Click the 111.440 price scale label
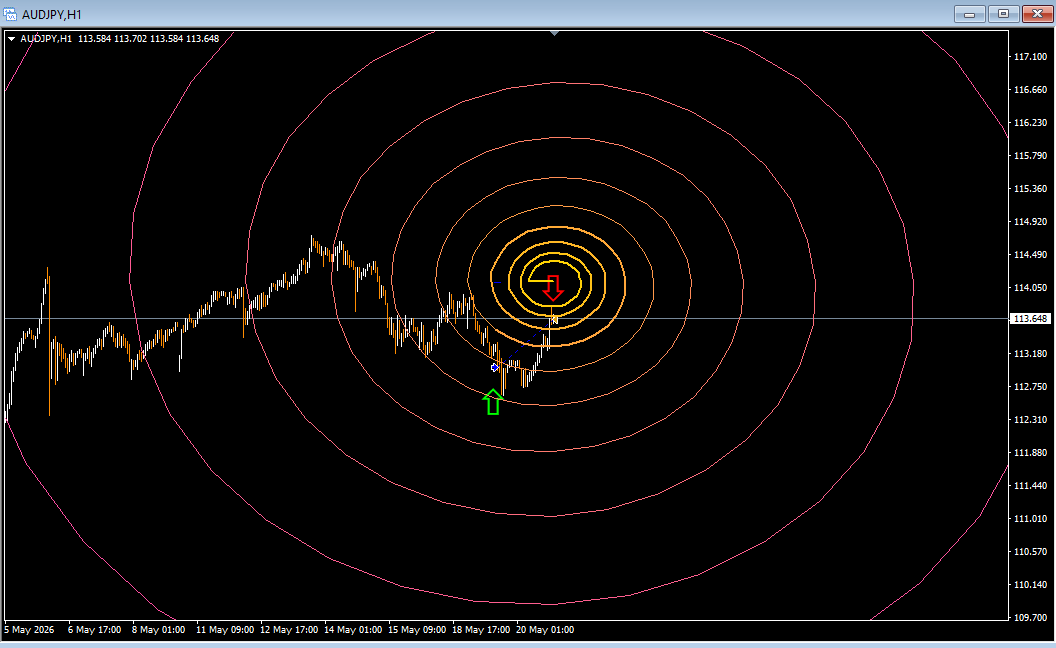The height and width of the screenshot is (648, 1056). (1030, 486)
